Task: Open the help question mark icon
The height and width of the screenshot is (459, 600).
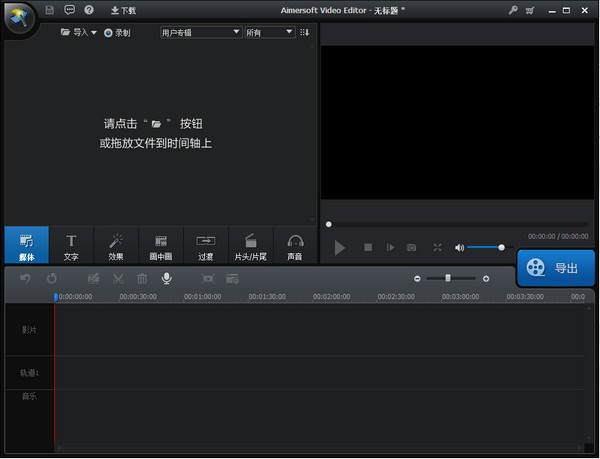Action: click(x=89, y=10)
